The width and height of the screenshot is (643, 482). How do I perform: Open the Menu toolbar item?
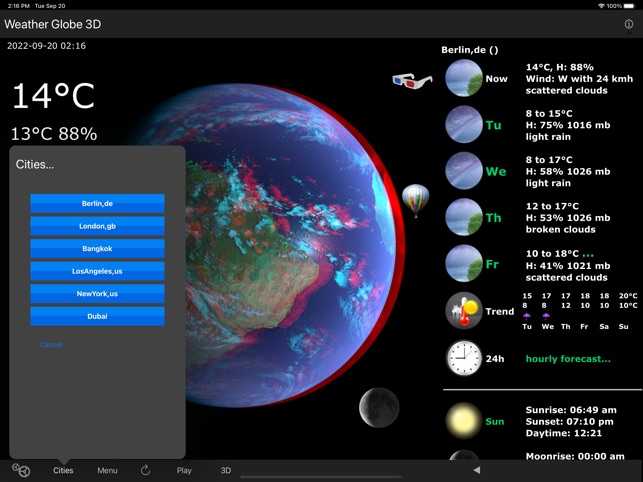pyautogui.click(x=107, y=471)
